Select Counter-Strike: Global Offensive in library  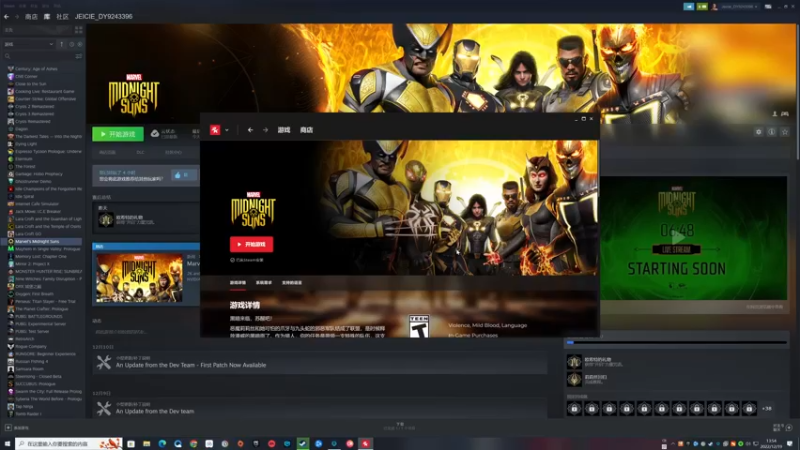pyautogui.click(x=45, y=99)
